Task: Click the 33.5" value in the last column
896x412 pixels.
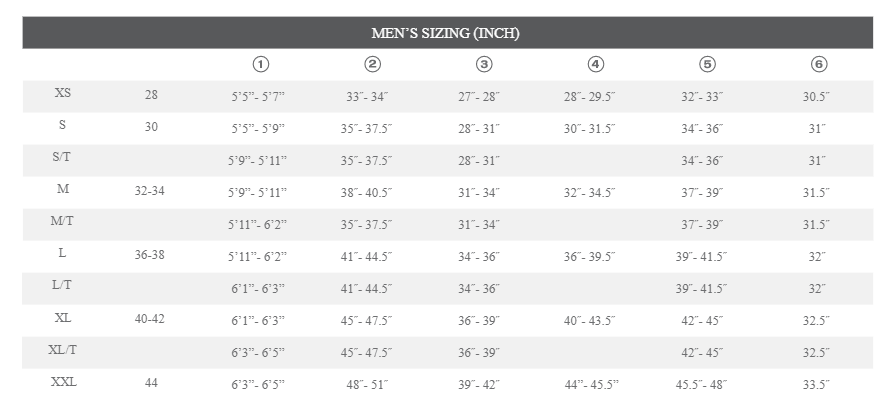Action: click(816, 384)
